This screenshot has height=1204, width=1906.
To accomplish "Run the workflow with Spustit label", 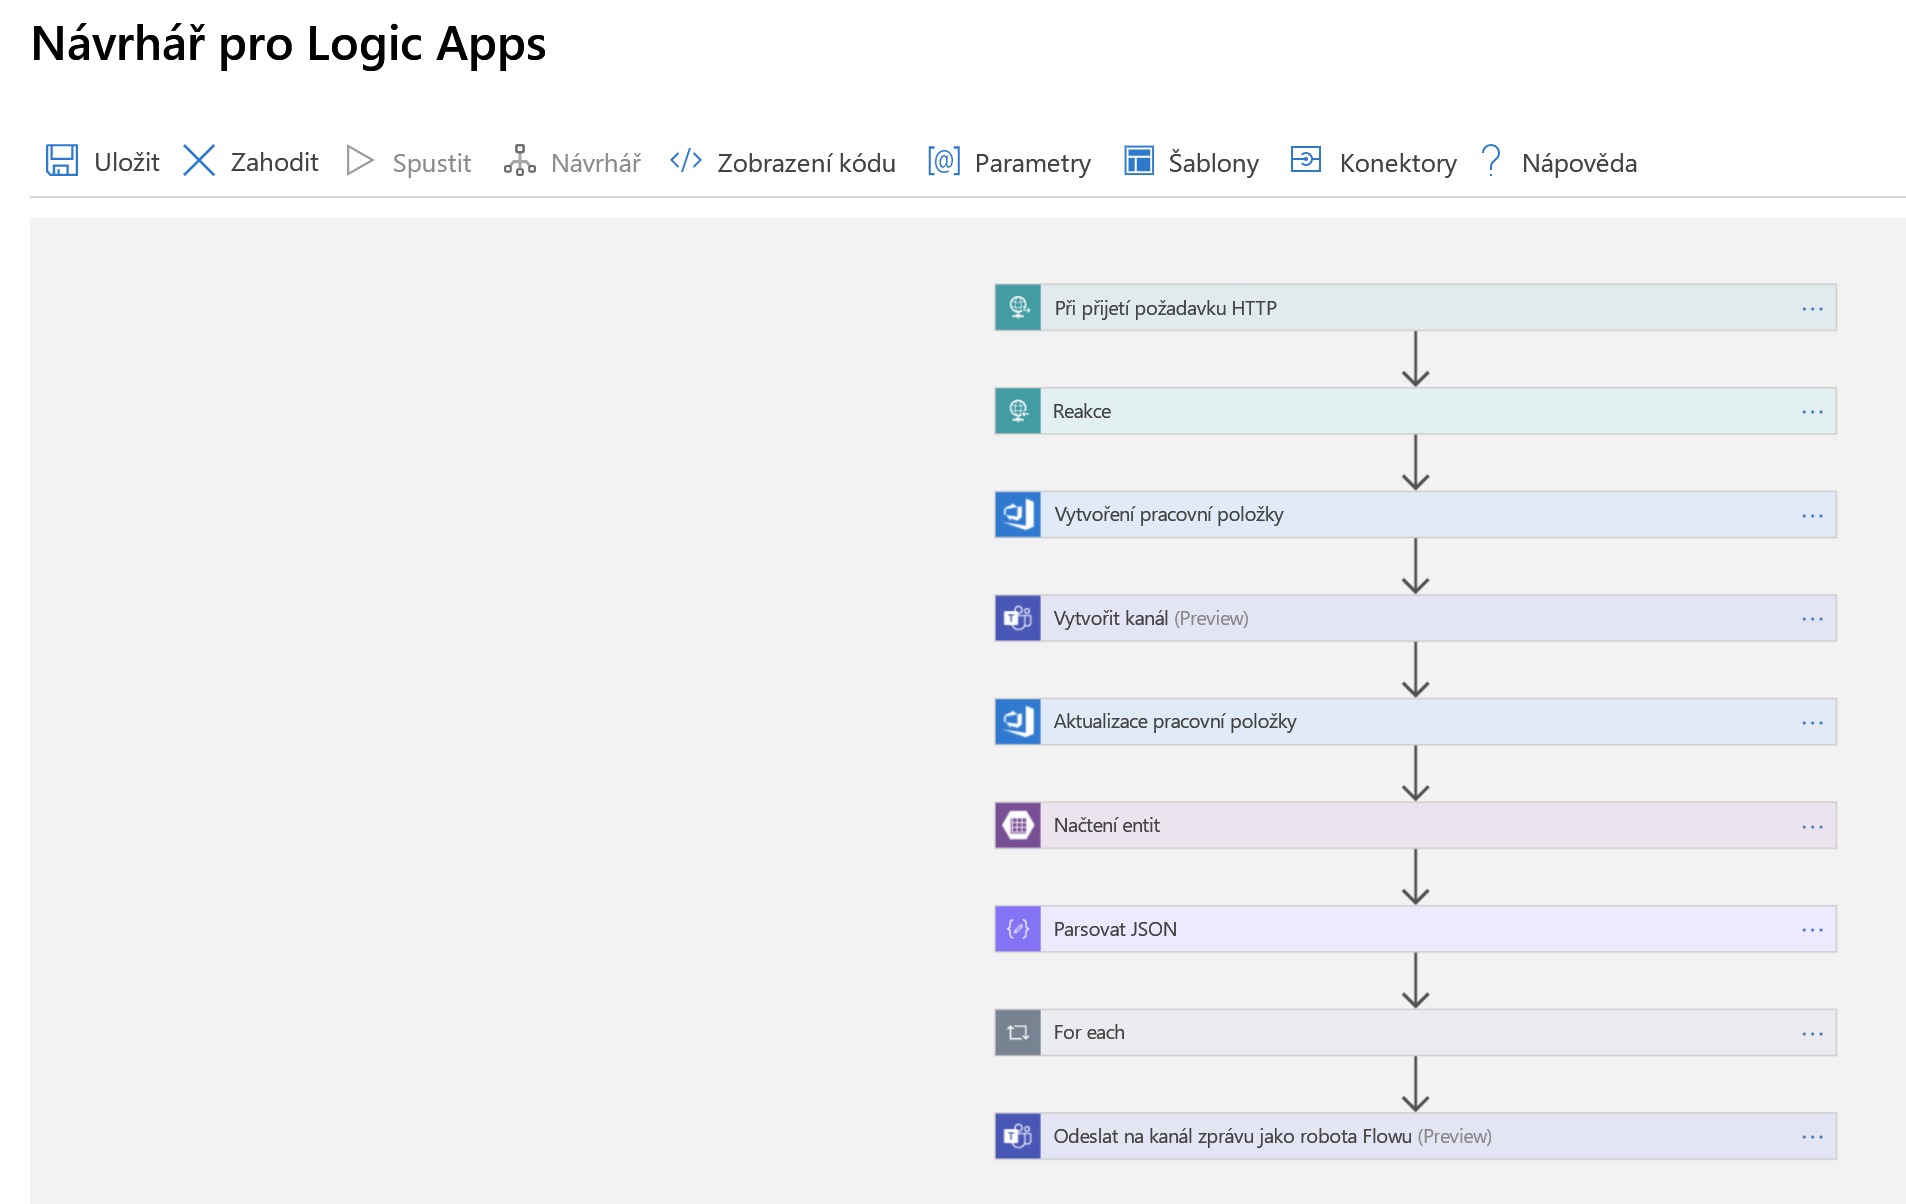I will point(431,163).
